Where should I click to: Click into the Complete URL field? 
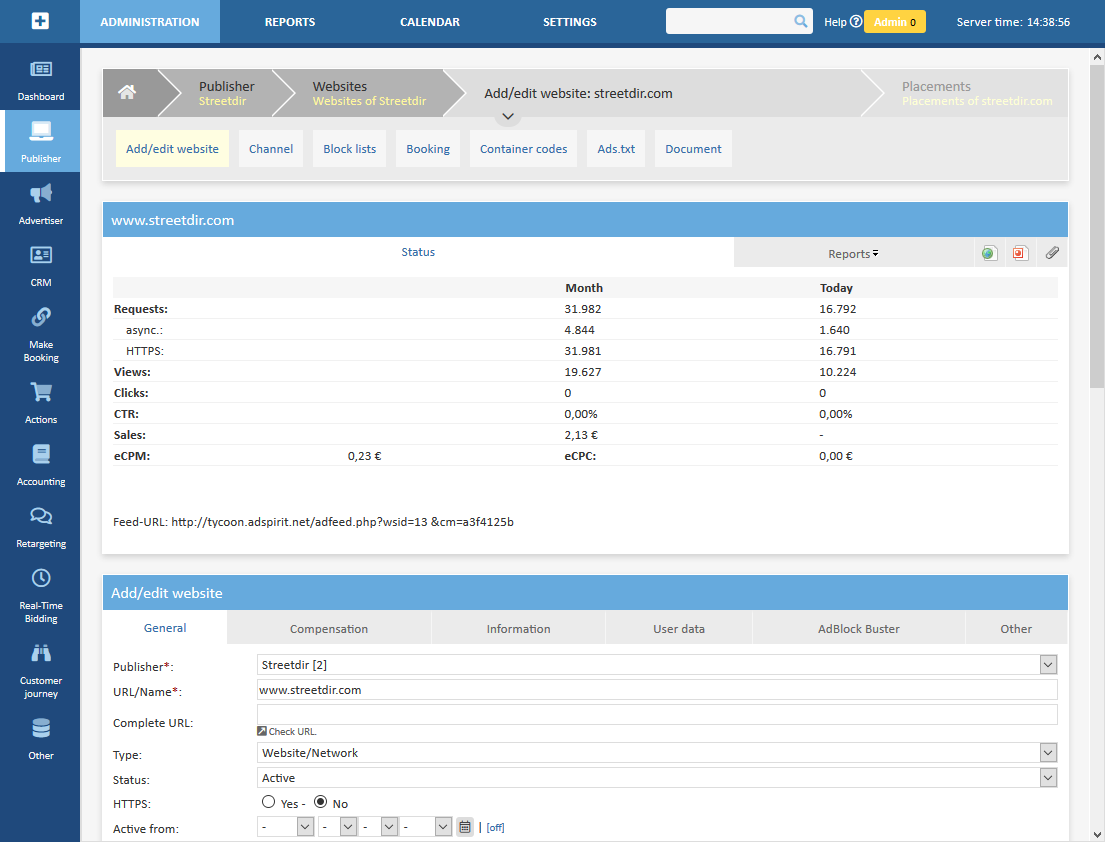[656, 714]
